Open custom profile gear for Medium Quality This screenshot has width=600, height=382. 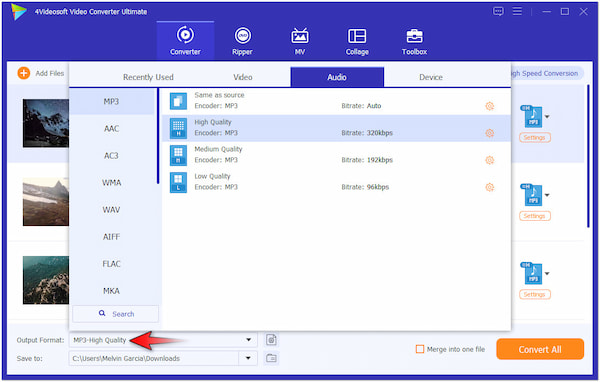(489, 160)
